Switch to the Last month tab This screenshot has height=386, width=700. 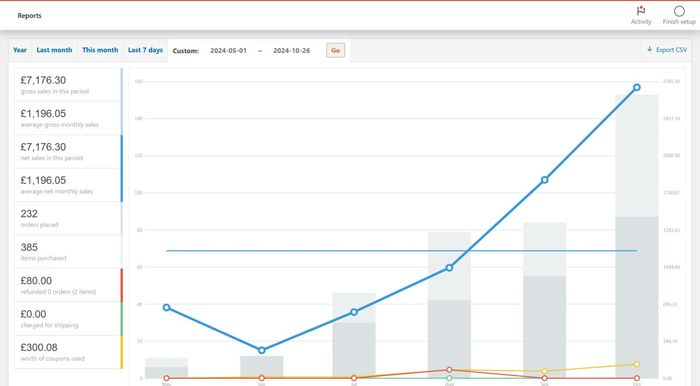click(54, 50)
